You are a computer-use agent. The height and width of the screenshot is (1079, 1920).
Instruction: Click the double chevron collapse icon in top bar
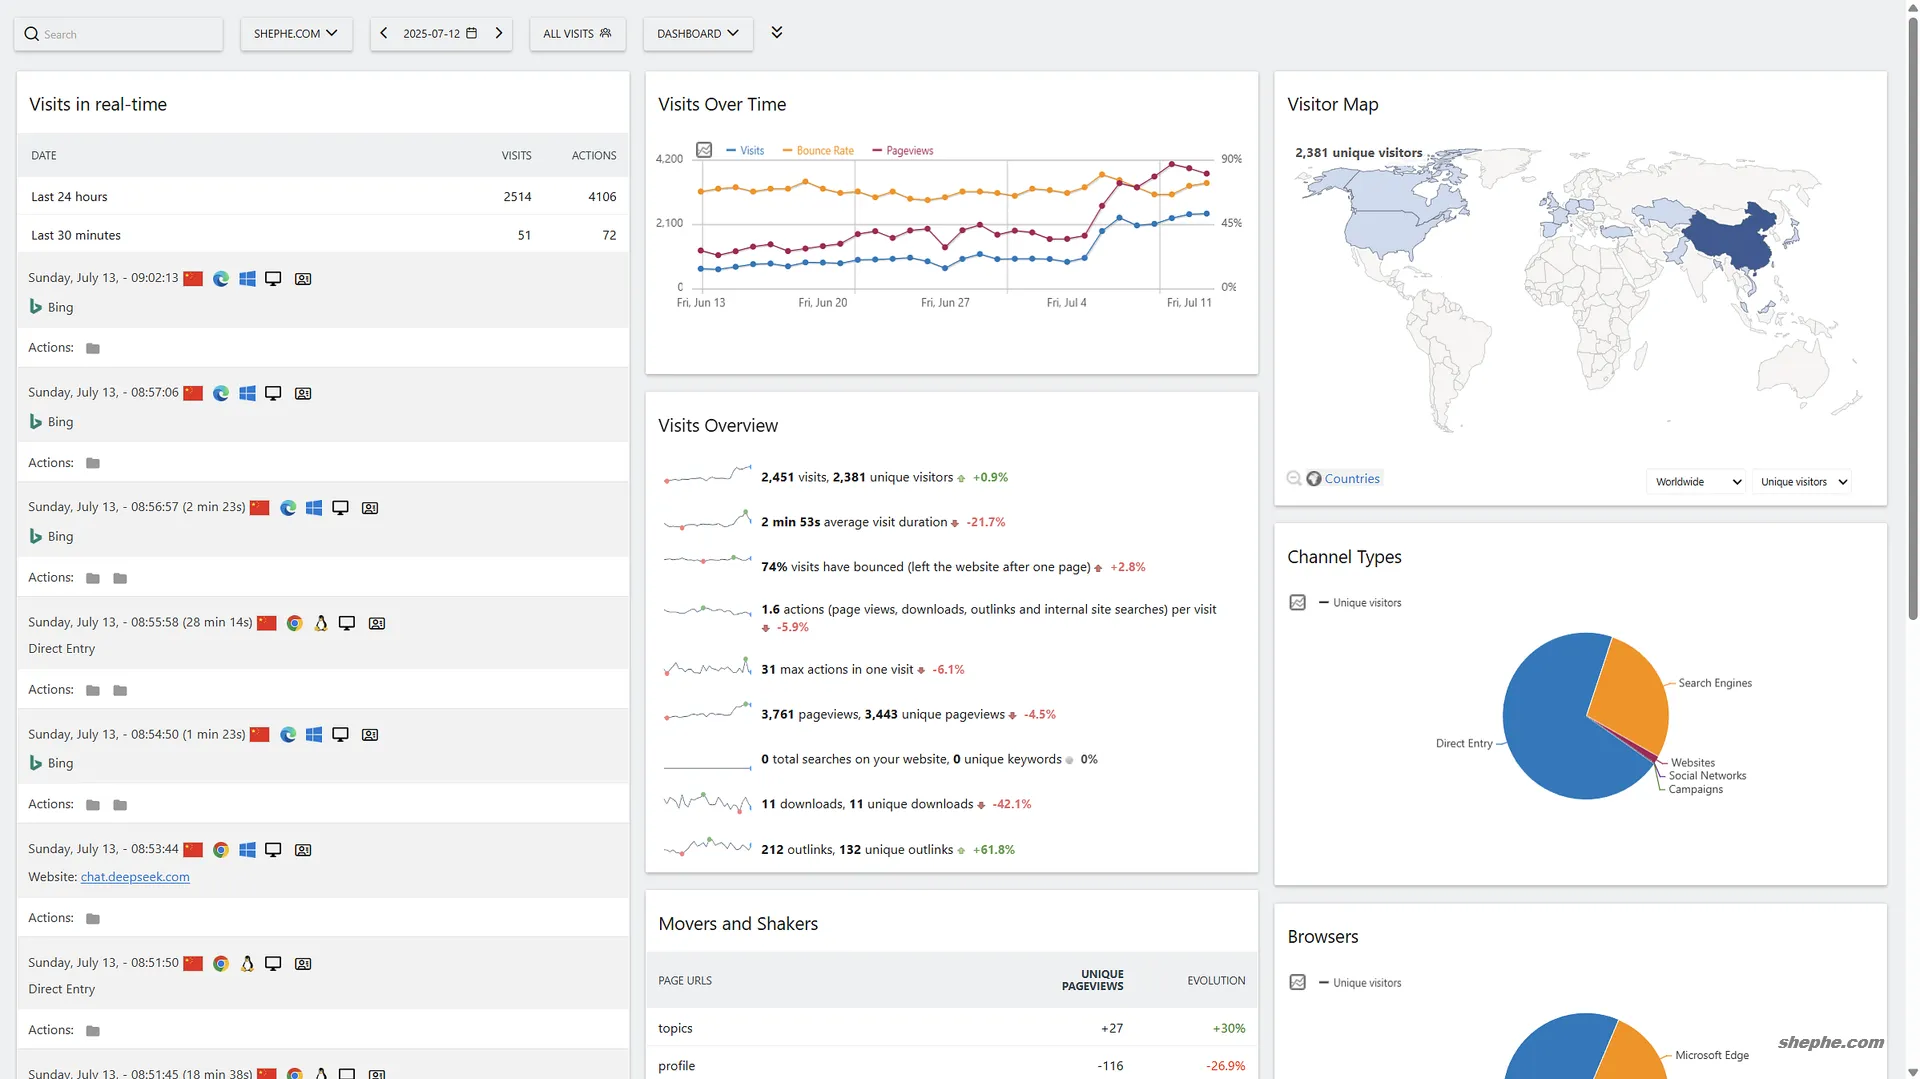[777, 33]
